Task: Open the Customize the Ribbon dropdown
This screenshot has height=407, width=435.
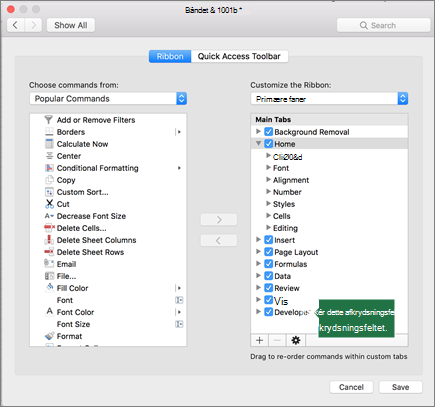Action: (329, 99)
